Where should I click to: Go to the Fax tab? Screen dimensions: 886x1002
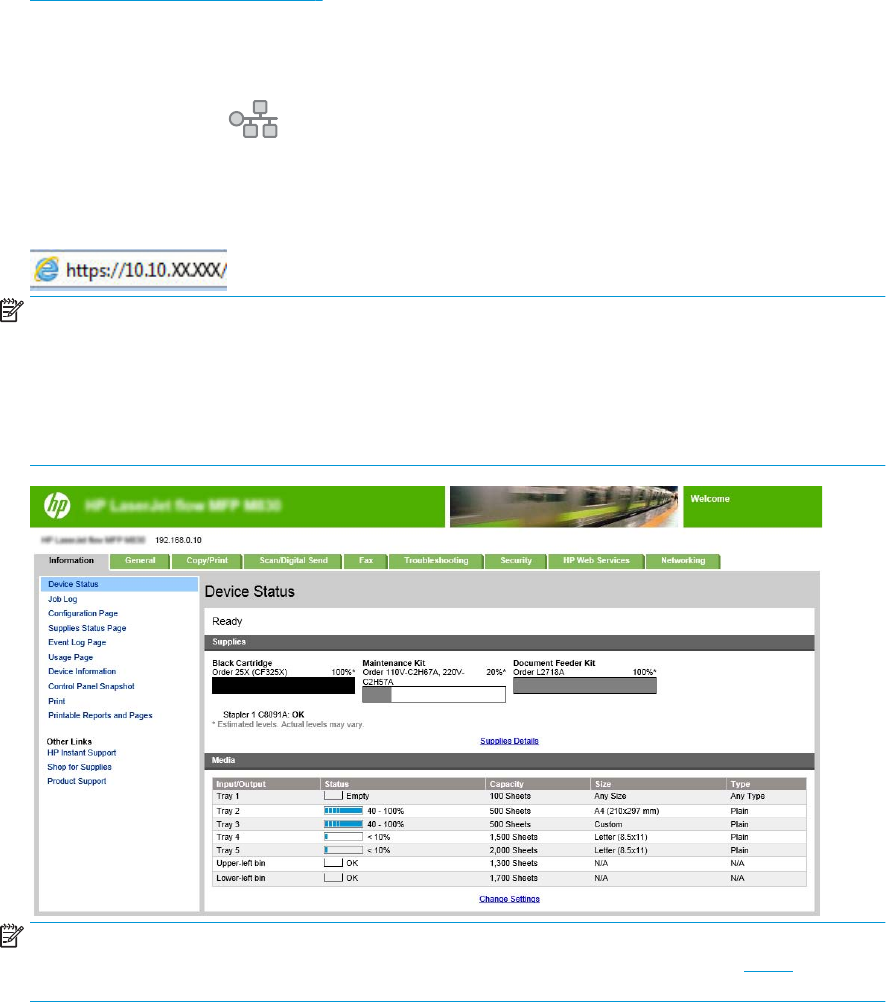tap(366, 561)
